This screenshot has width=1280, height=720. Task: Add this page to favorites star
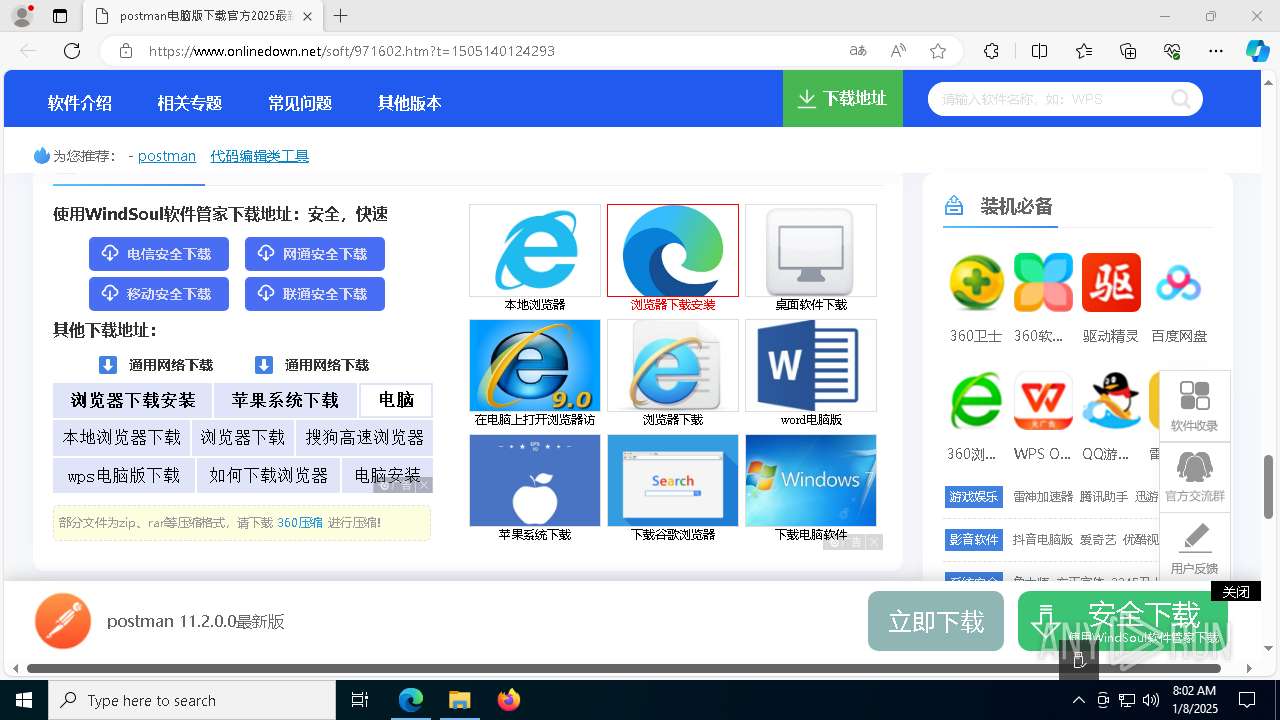[938, 51]
